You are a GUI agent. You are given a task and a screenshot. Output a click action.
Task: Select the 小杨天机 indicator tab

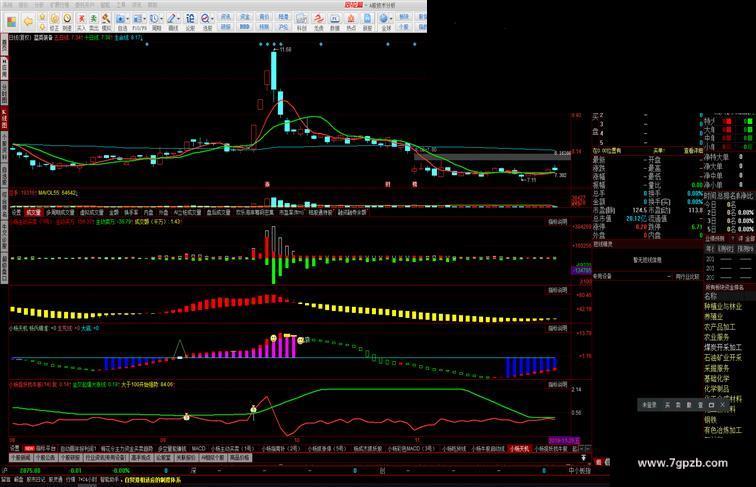[519, 448]
